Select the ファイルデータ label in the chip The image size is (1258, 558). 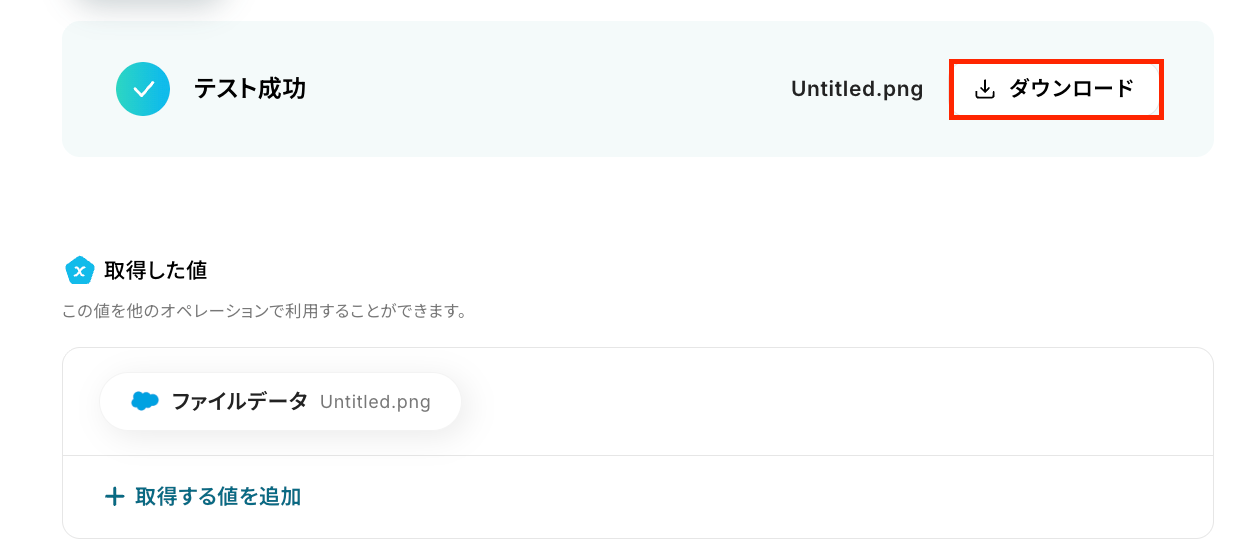coord(240,402)
